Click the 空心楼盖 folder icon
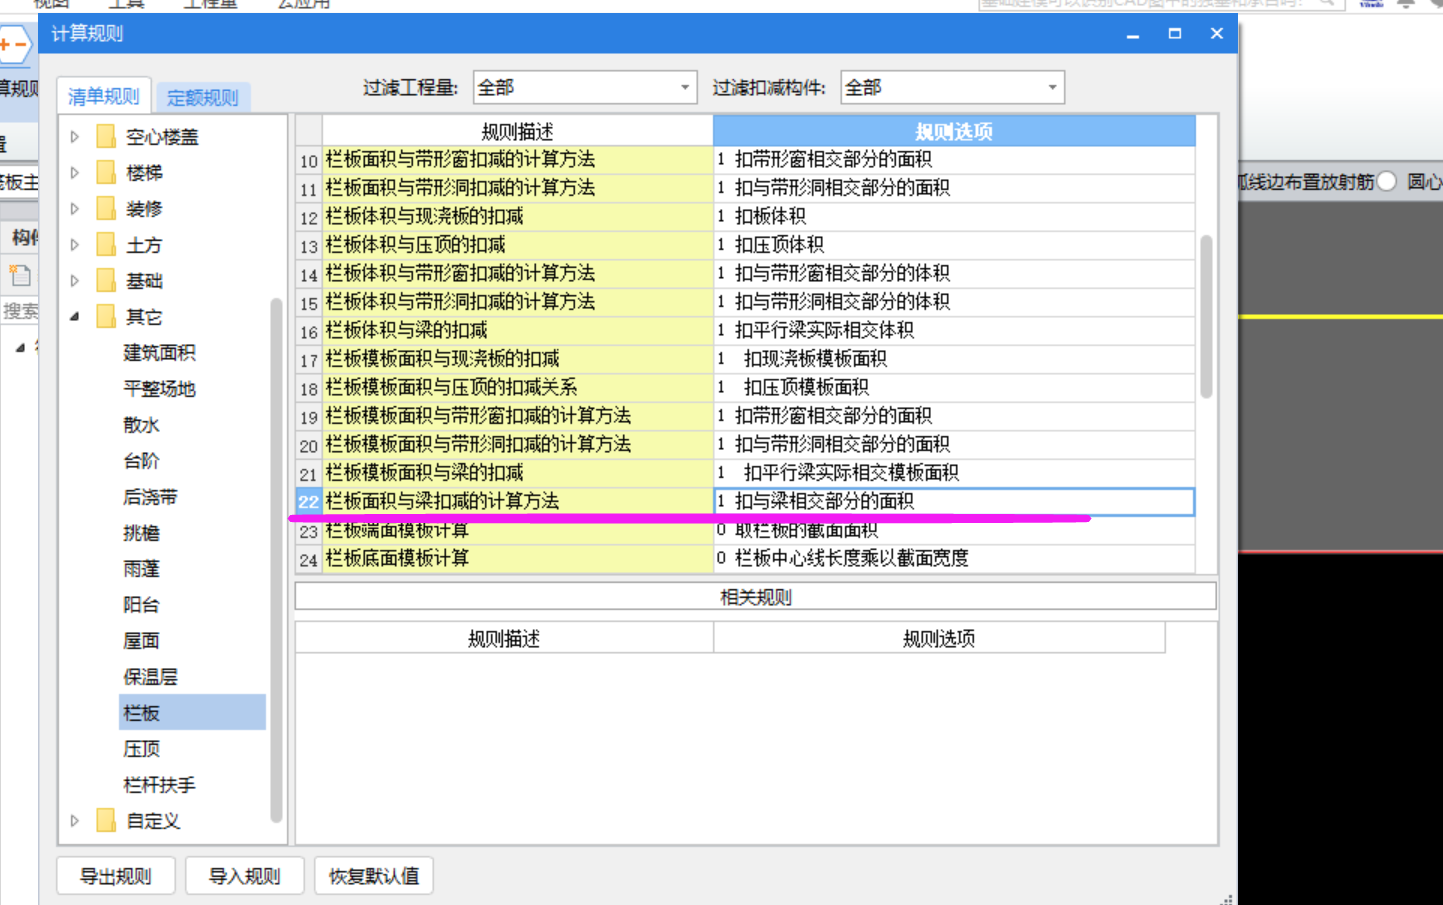Viewport: 1443px width, 905px height. 106,137
